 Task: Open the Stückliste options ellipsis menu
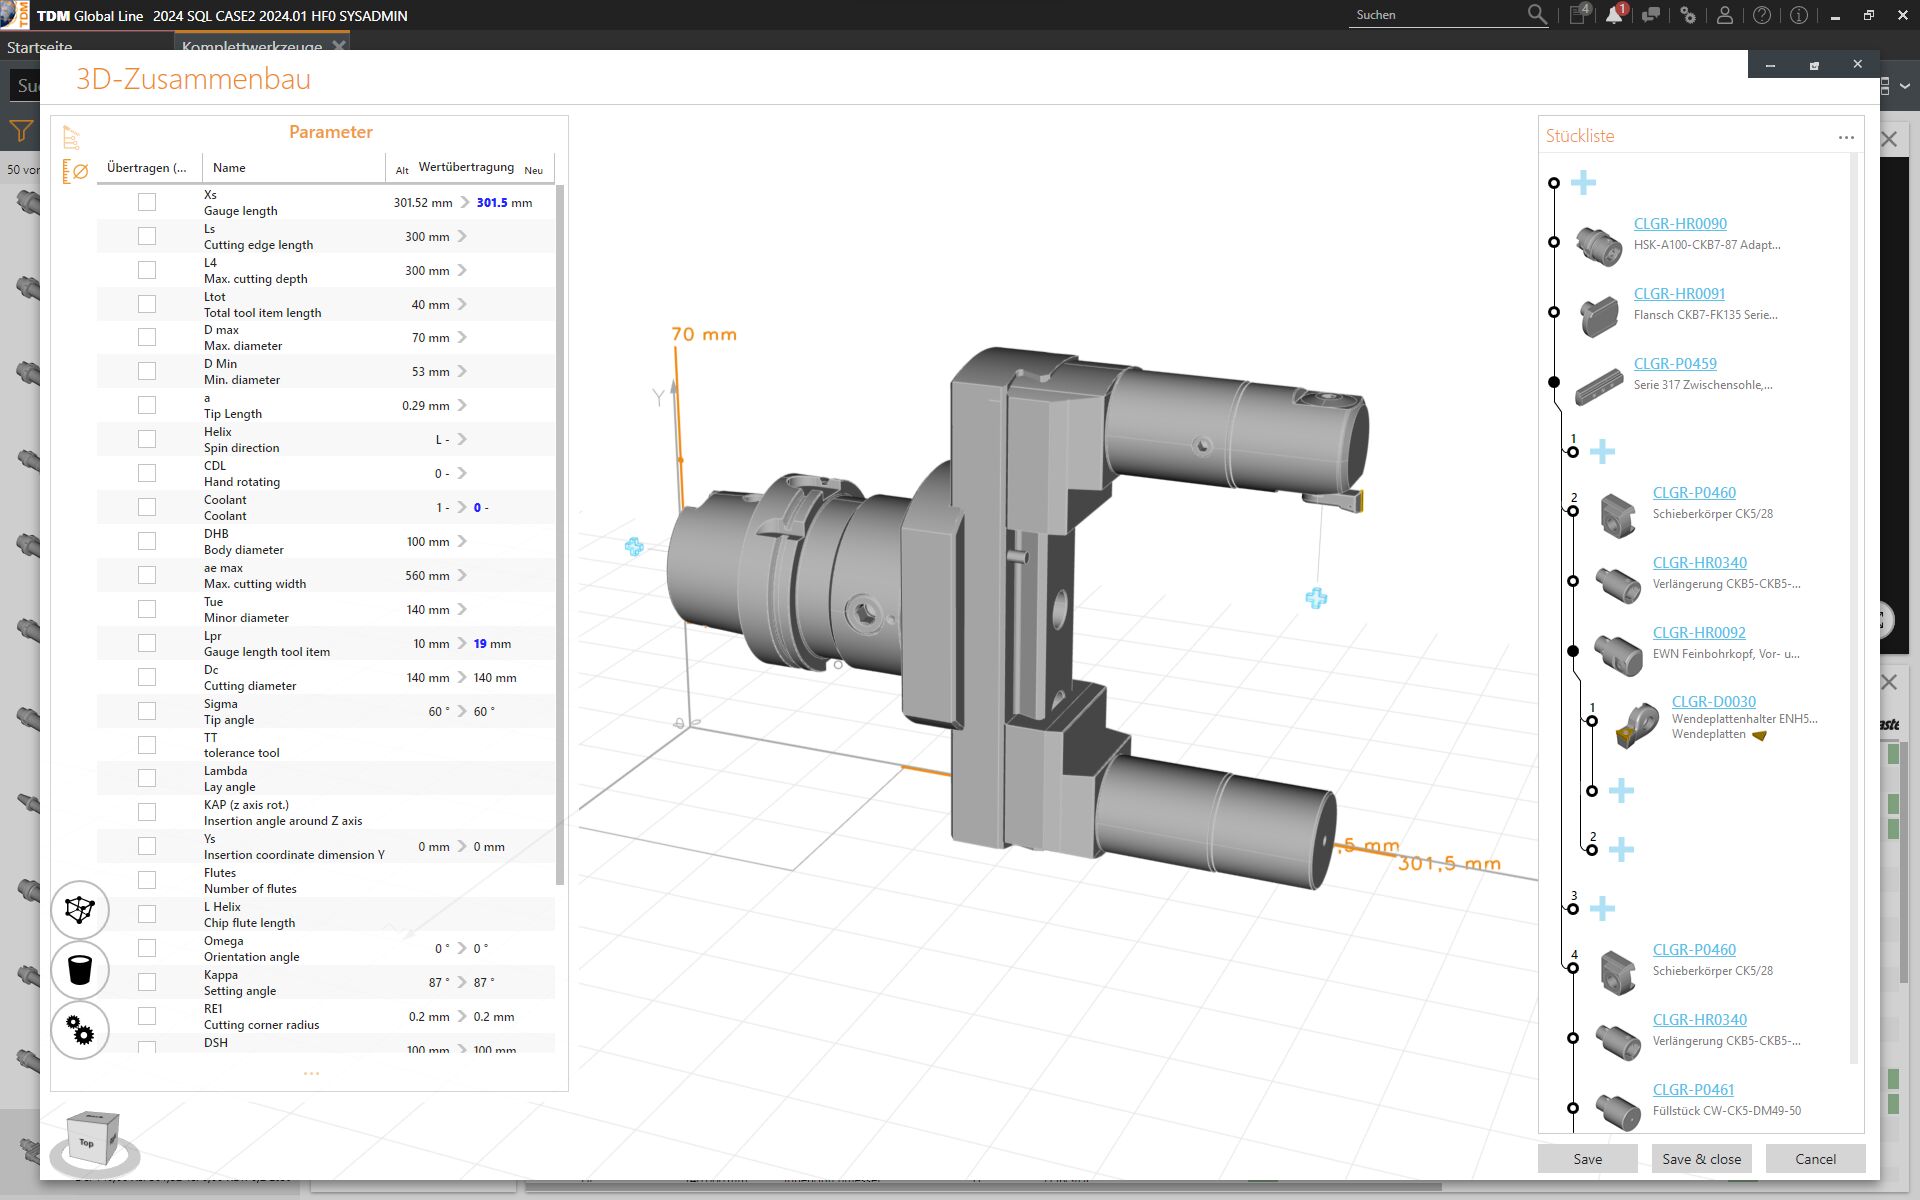click(1845, 137)
